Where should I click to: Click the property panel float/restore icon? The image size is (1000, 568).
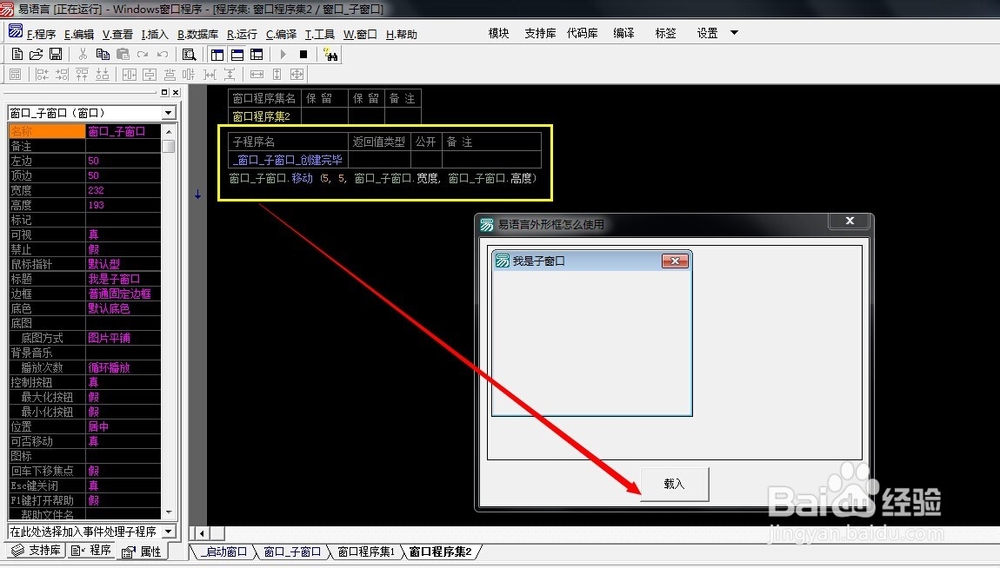pos(164,92)
